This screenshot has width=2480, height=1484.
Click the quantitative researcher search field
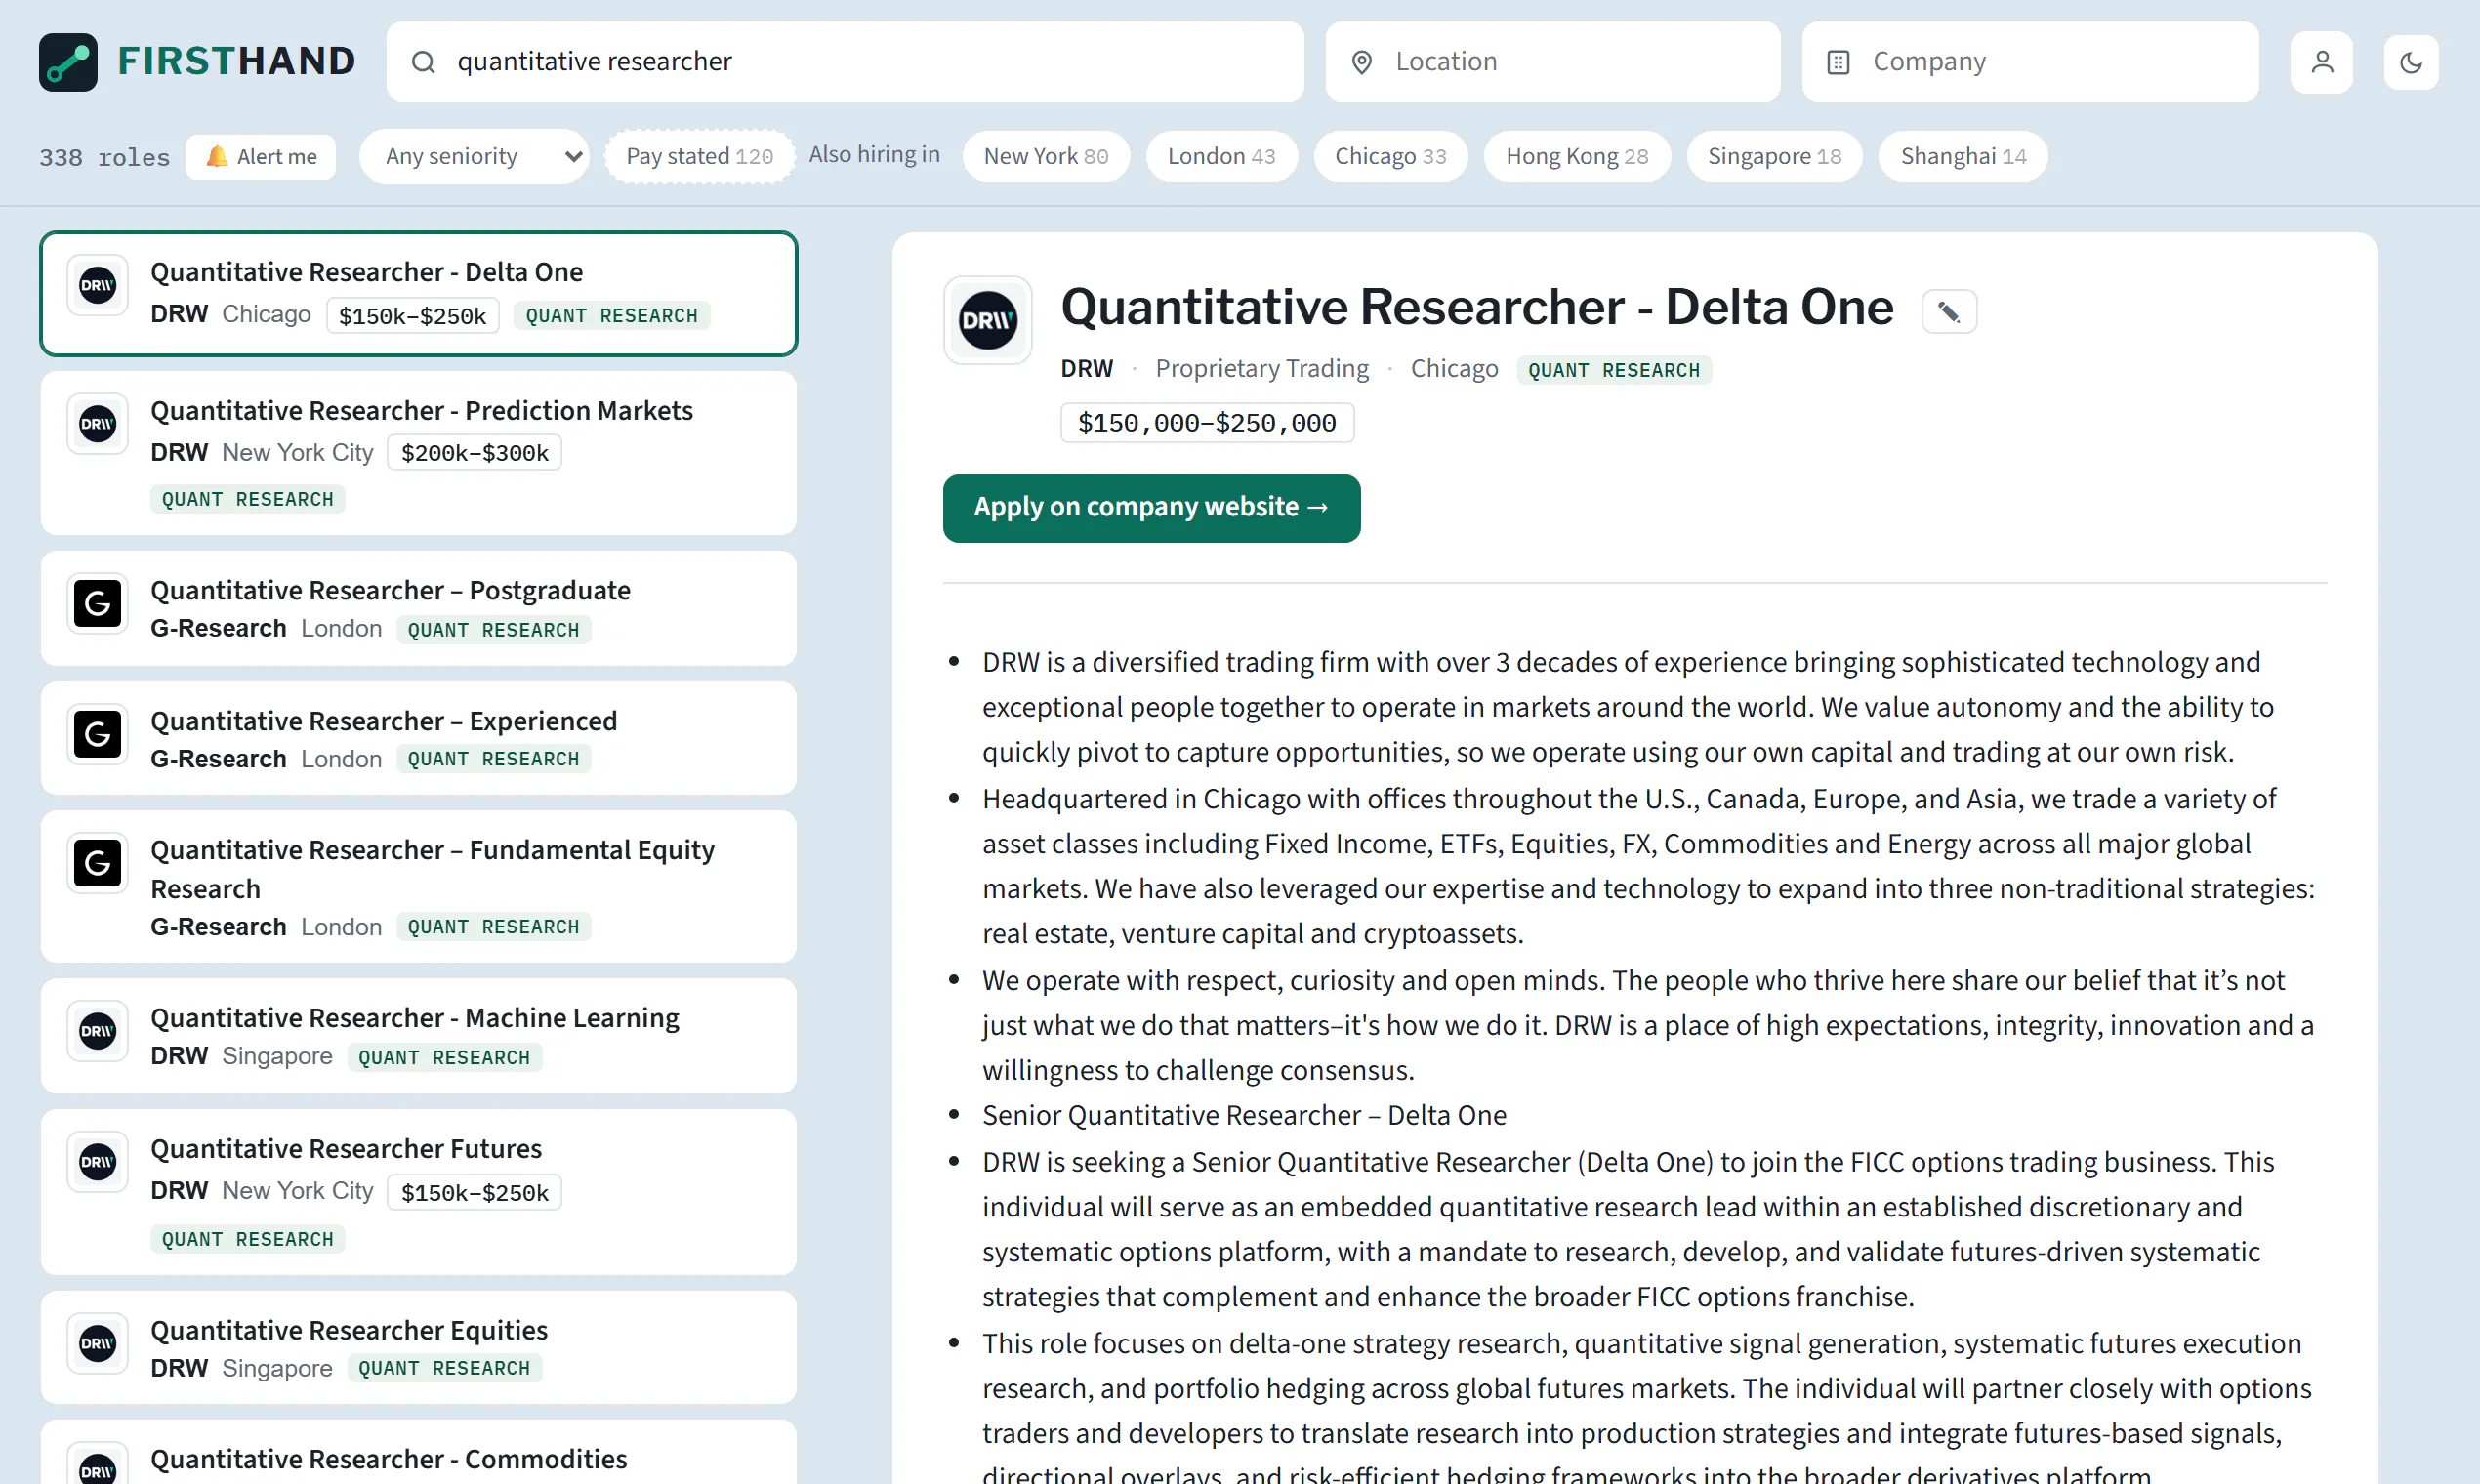845,62
